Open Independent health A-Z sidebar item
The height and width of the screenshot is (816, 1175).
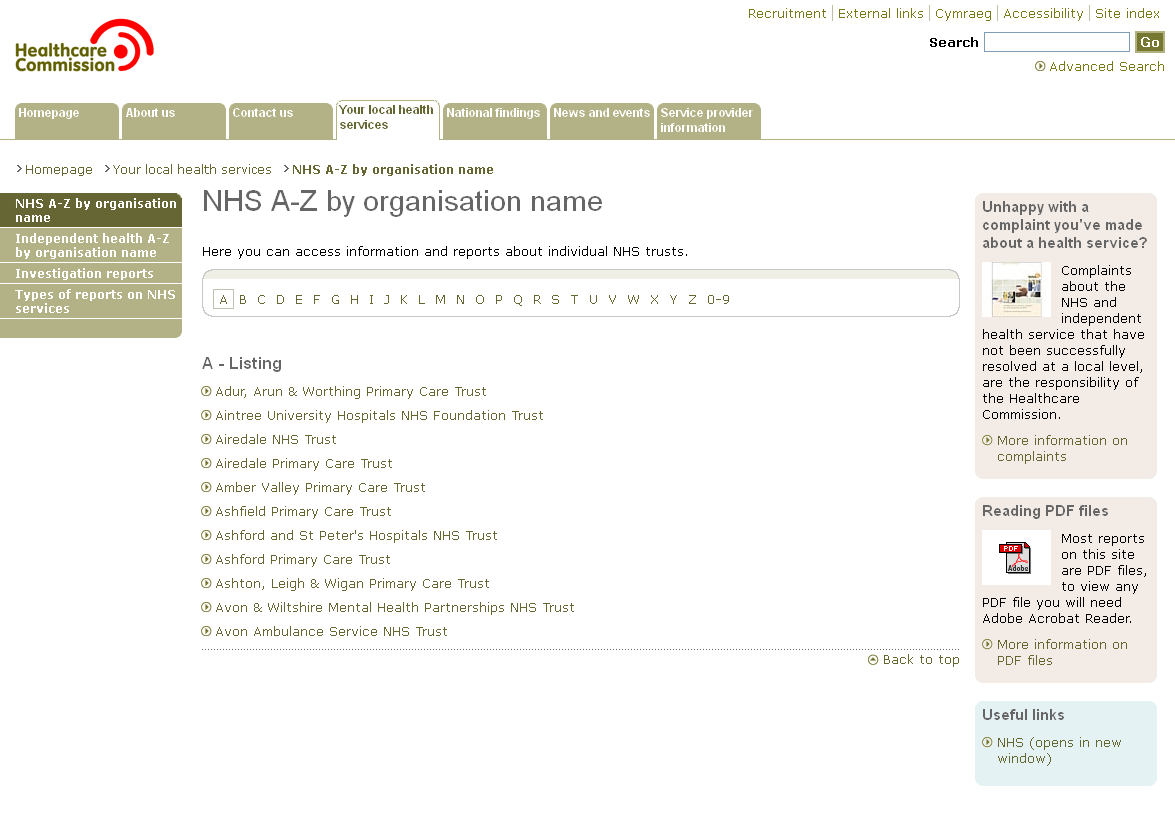[91, 246]
